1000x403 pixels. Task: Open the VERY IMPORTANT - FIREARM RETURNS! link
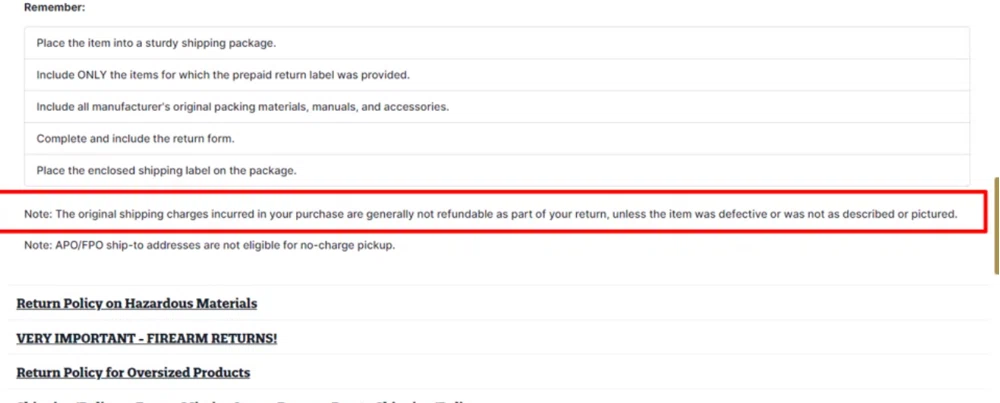click(147, 339)
